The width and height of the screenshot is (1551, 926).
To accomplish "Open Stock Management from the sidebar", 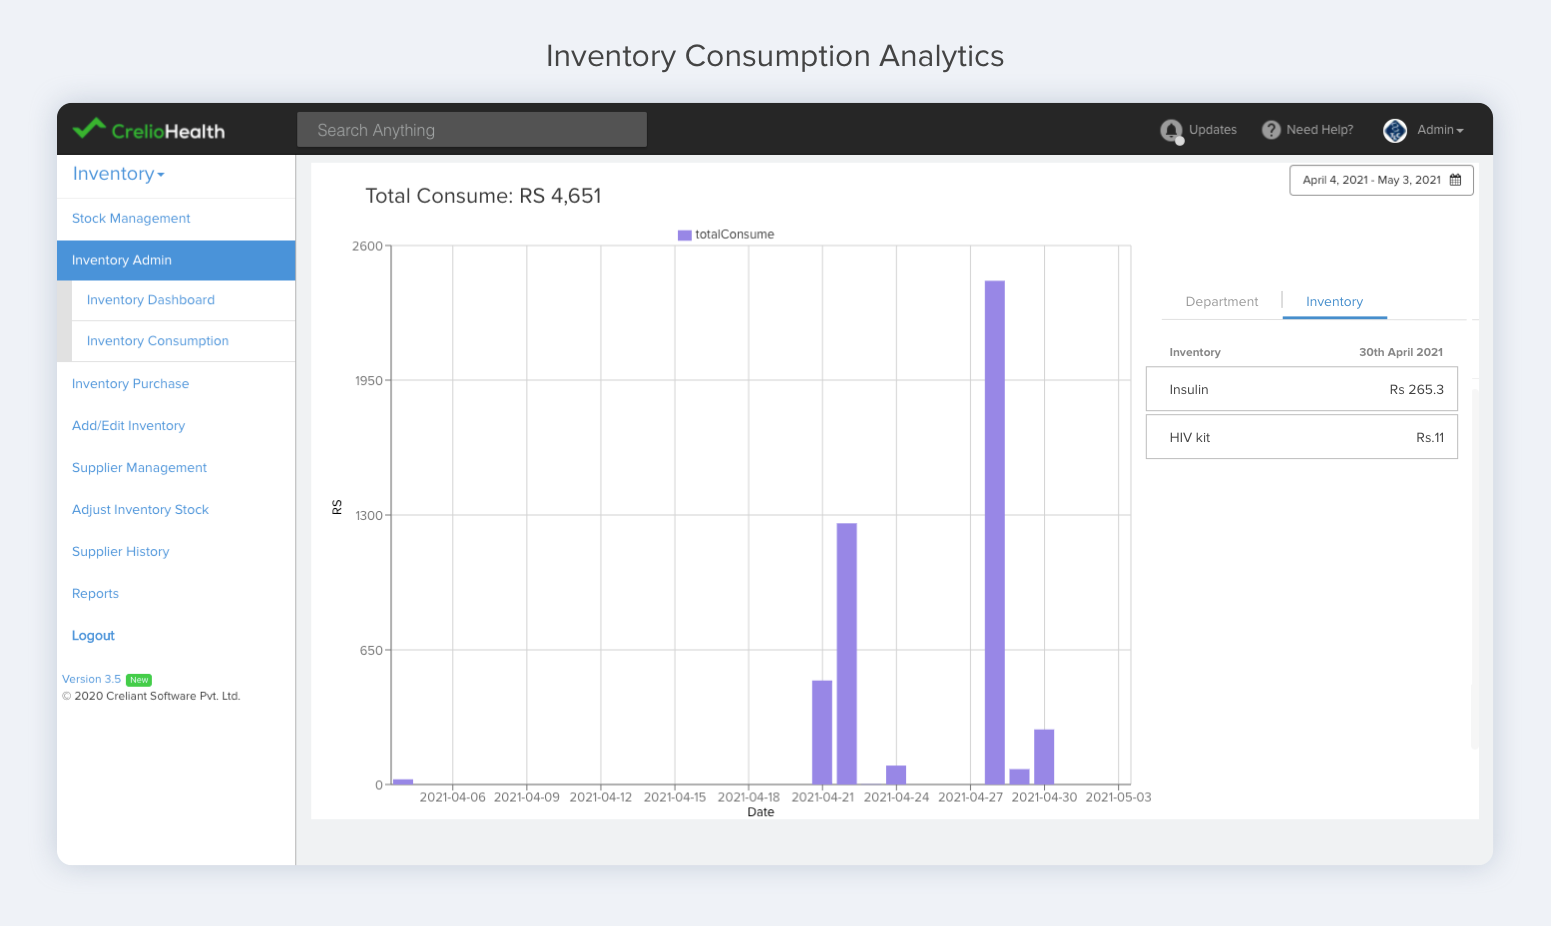I will coord(131,218).
